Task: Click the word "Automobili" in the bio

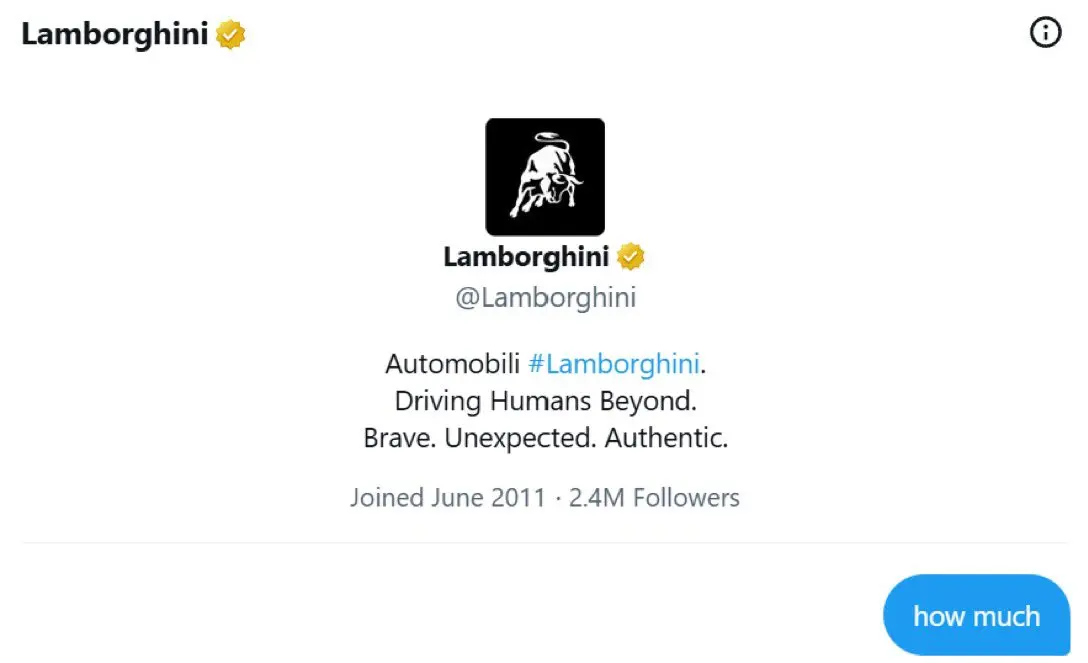Action: coord(452,363)
